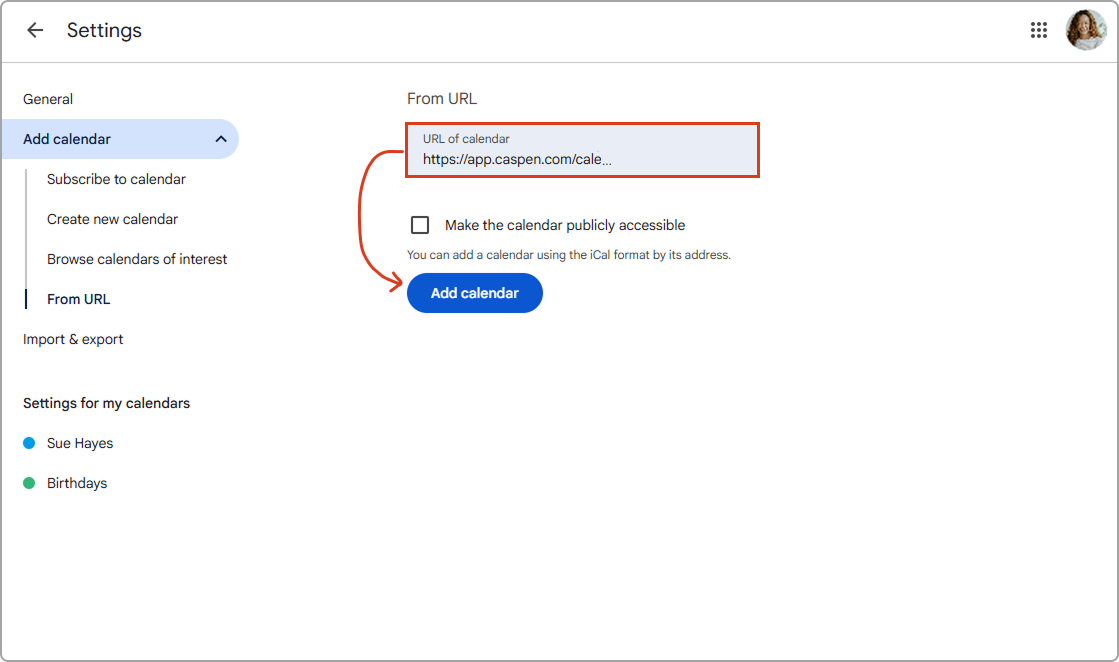The image size is (1119, 662).
Task: Tick the publicly accessible checkbox
Action: pyautogui.click(x=420, y=225)
